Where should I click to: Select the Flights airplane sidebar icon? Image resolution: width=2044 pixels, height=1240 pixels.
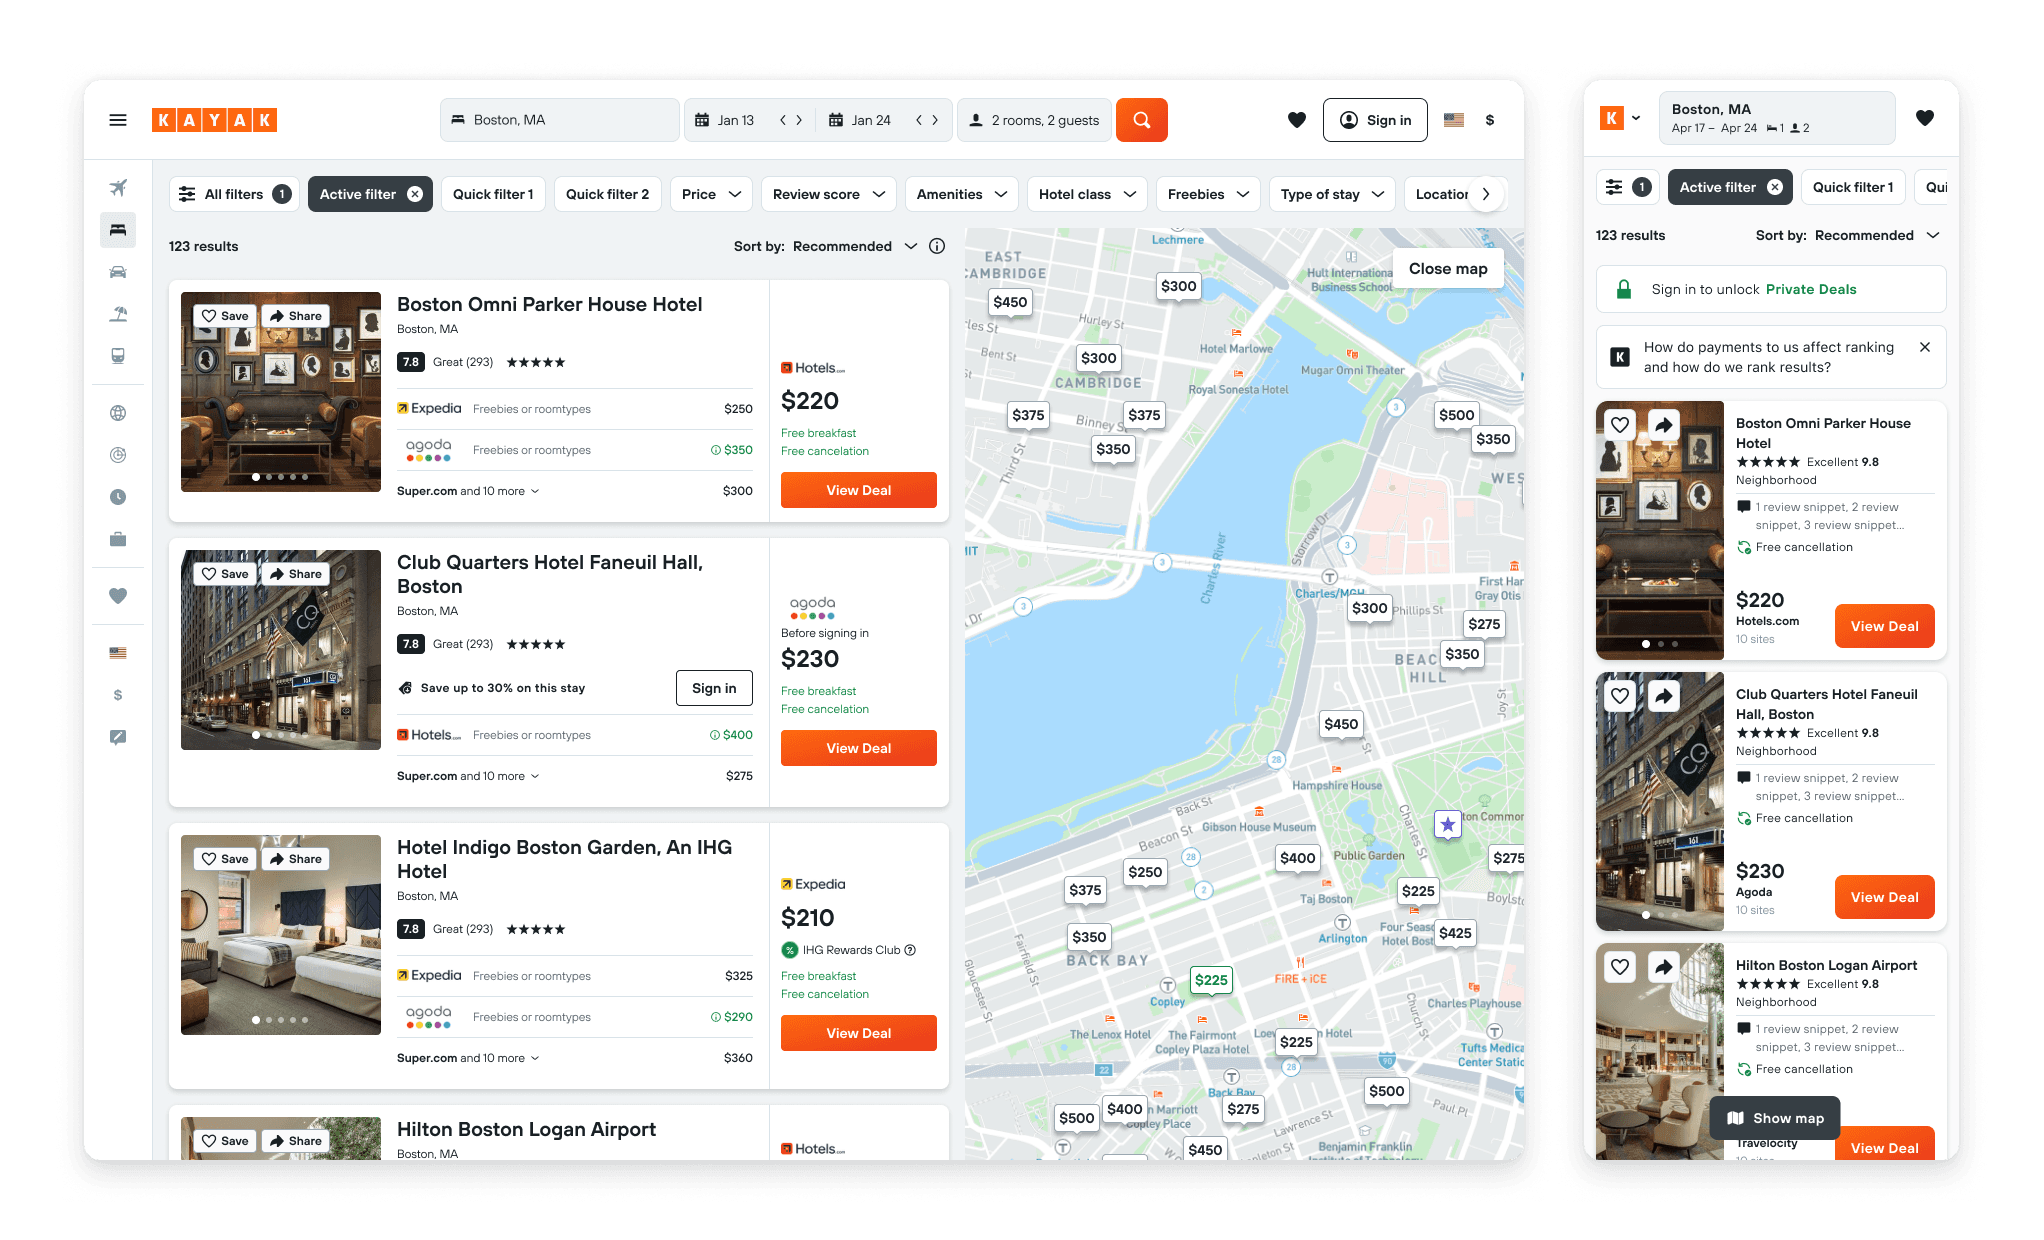pyautogui.click(x=118, y=188)
